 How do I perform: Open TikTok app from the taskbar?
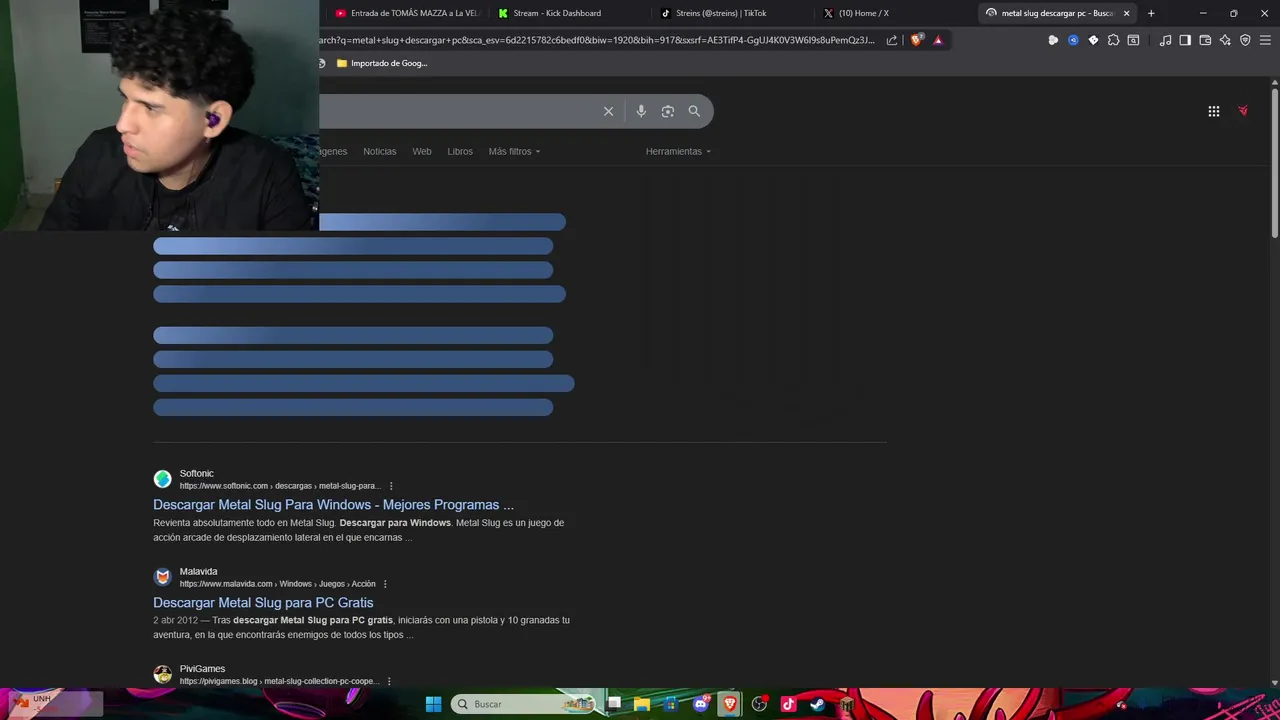click(x=788, y=704)
